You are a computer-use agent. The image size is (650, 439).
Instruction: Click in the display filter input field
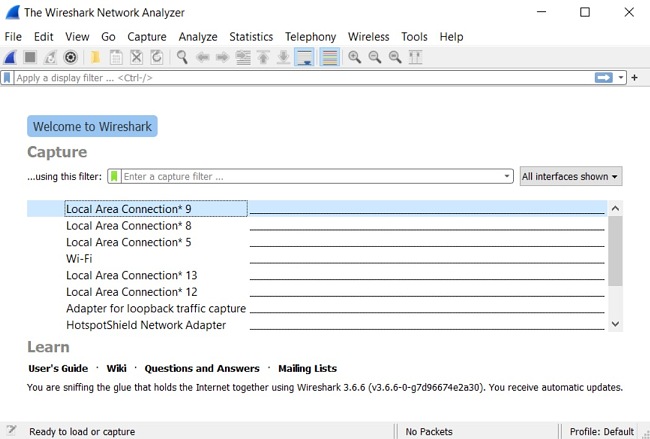coord(304,78)
